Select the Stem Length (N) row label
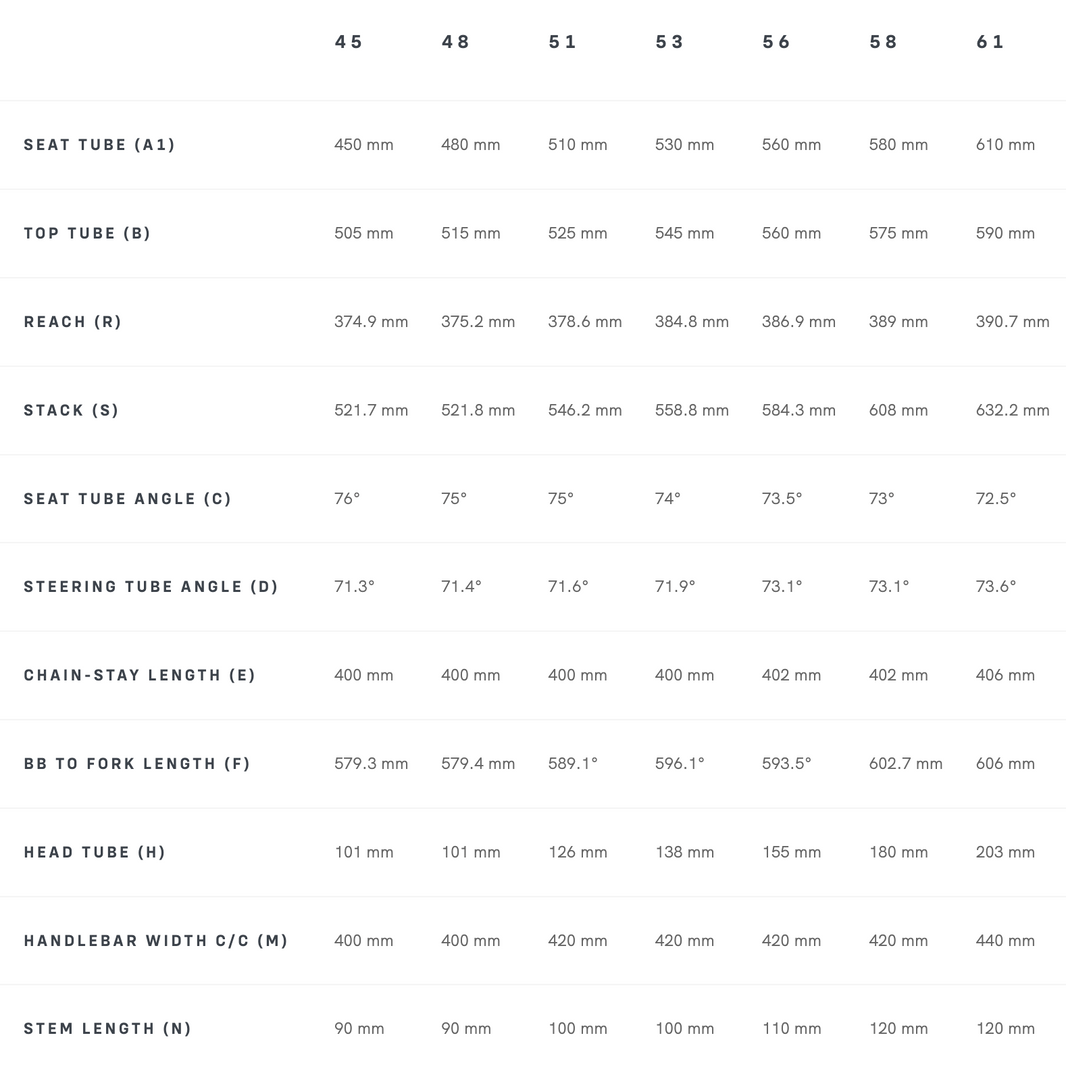This screenshot has width=1066, height=1069. (108, 1029)
